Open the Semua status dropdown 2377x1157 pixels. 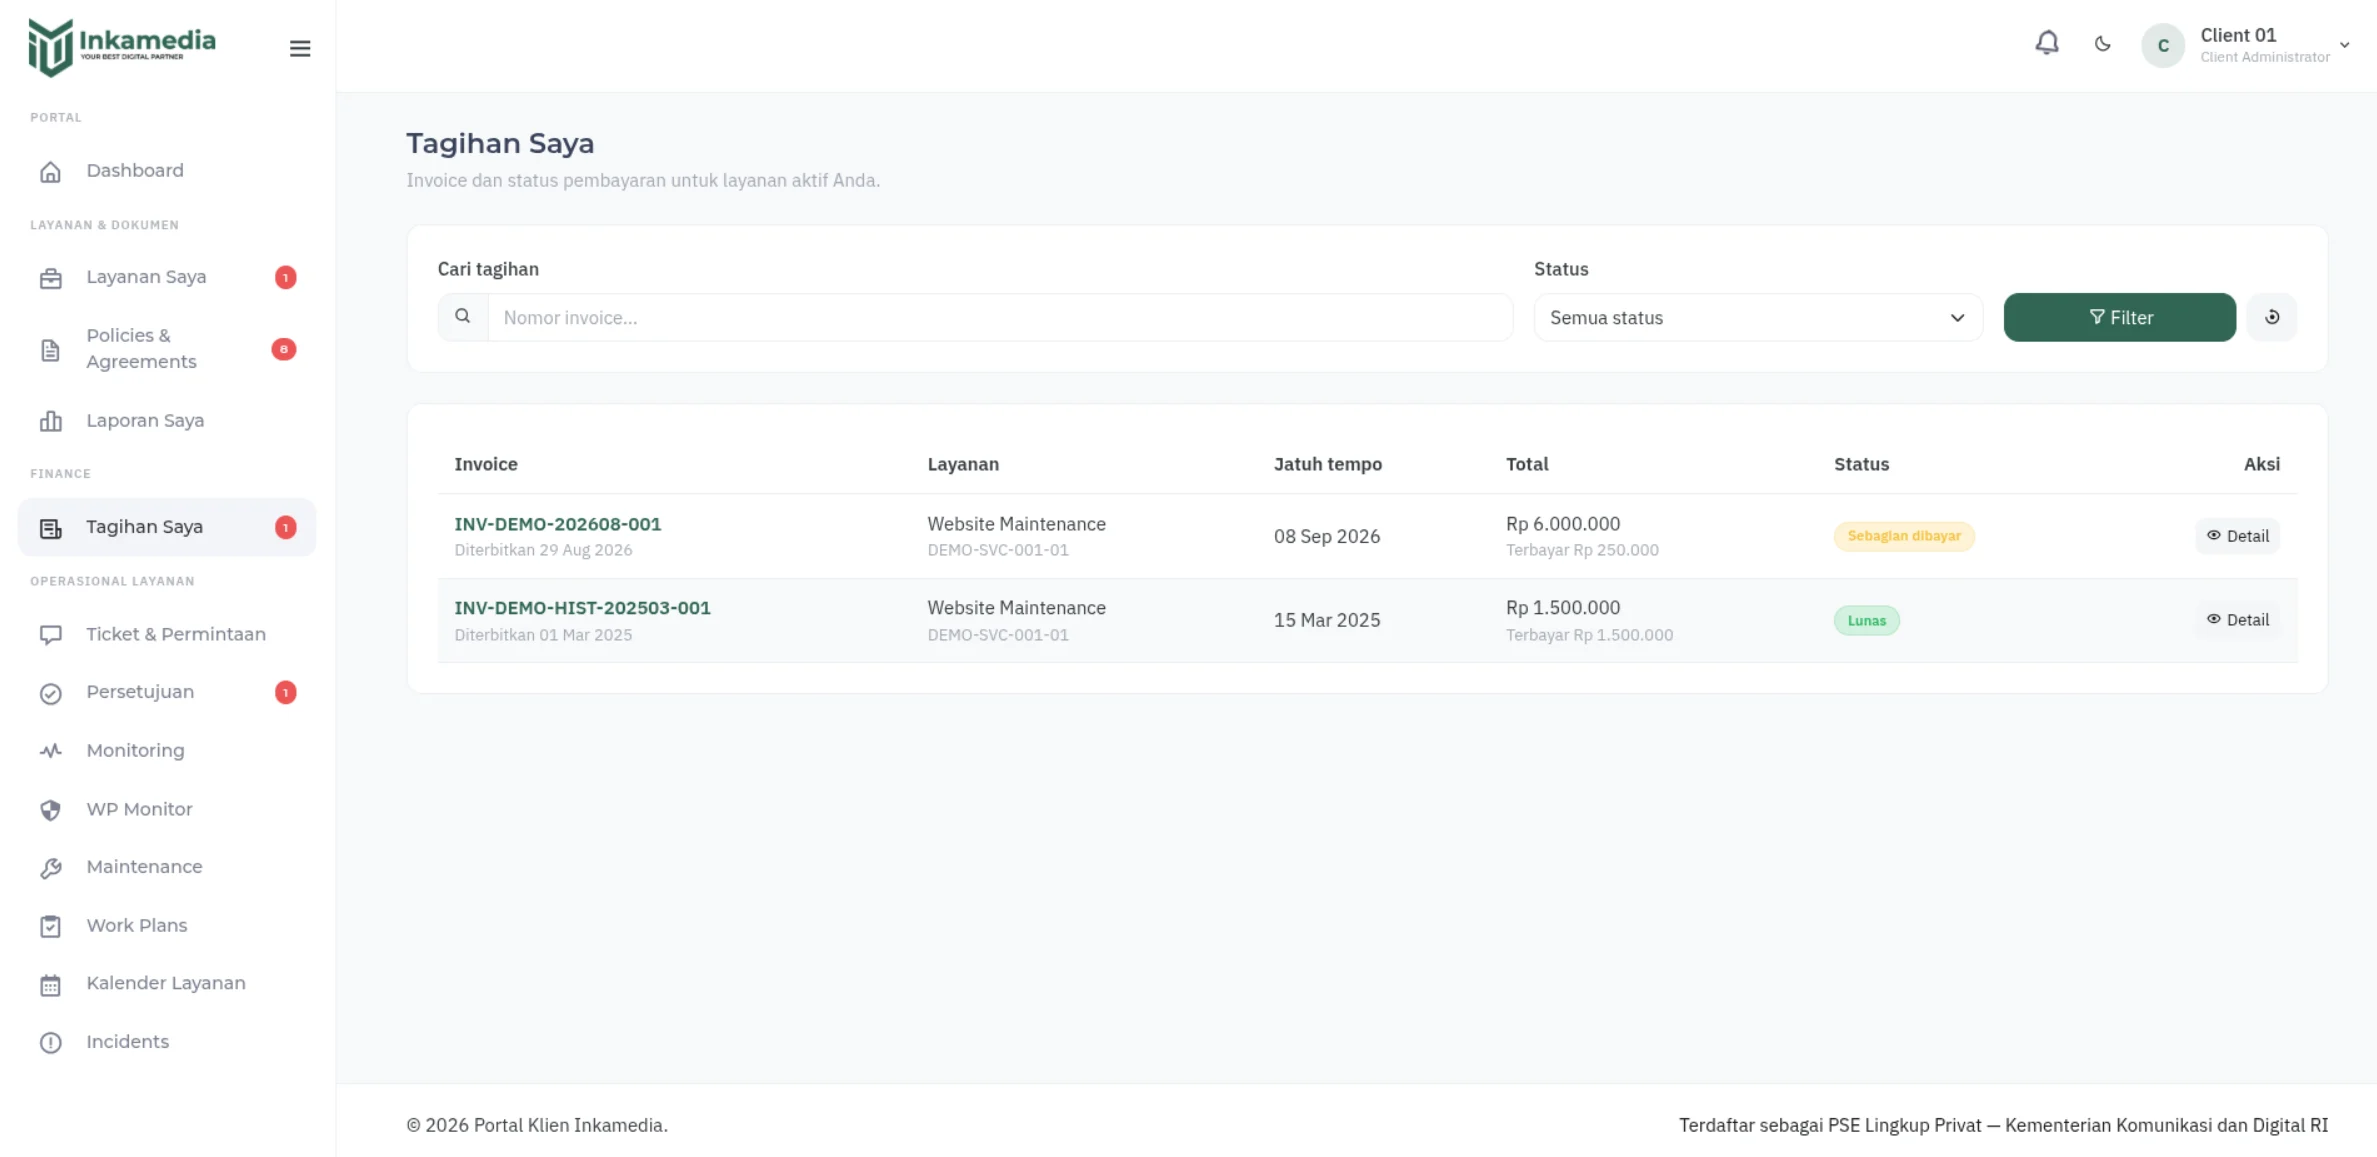pyautogui.click(x=1757, y=317)
